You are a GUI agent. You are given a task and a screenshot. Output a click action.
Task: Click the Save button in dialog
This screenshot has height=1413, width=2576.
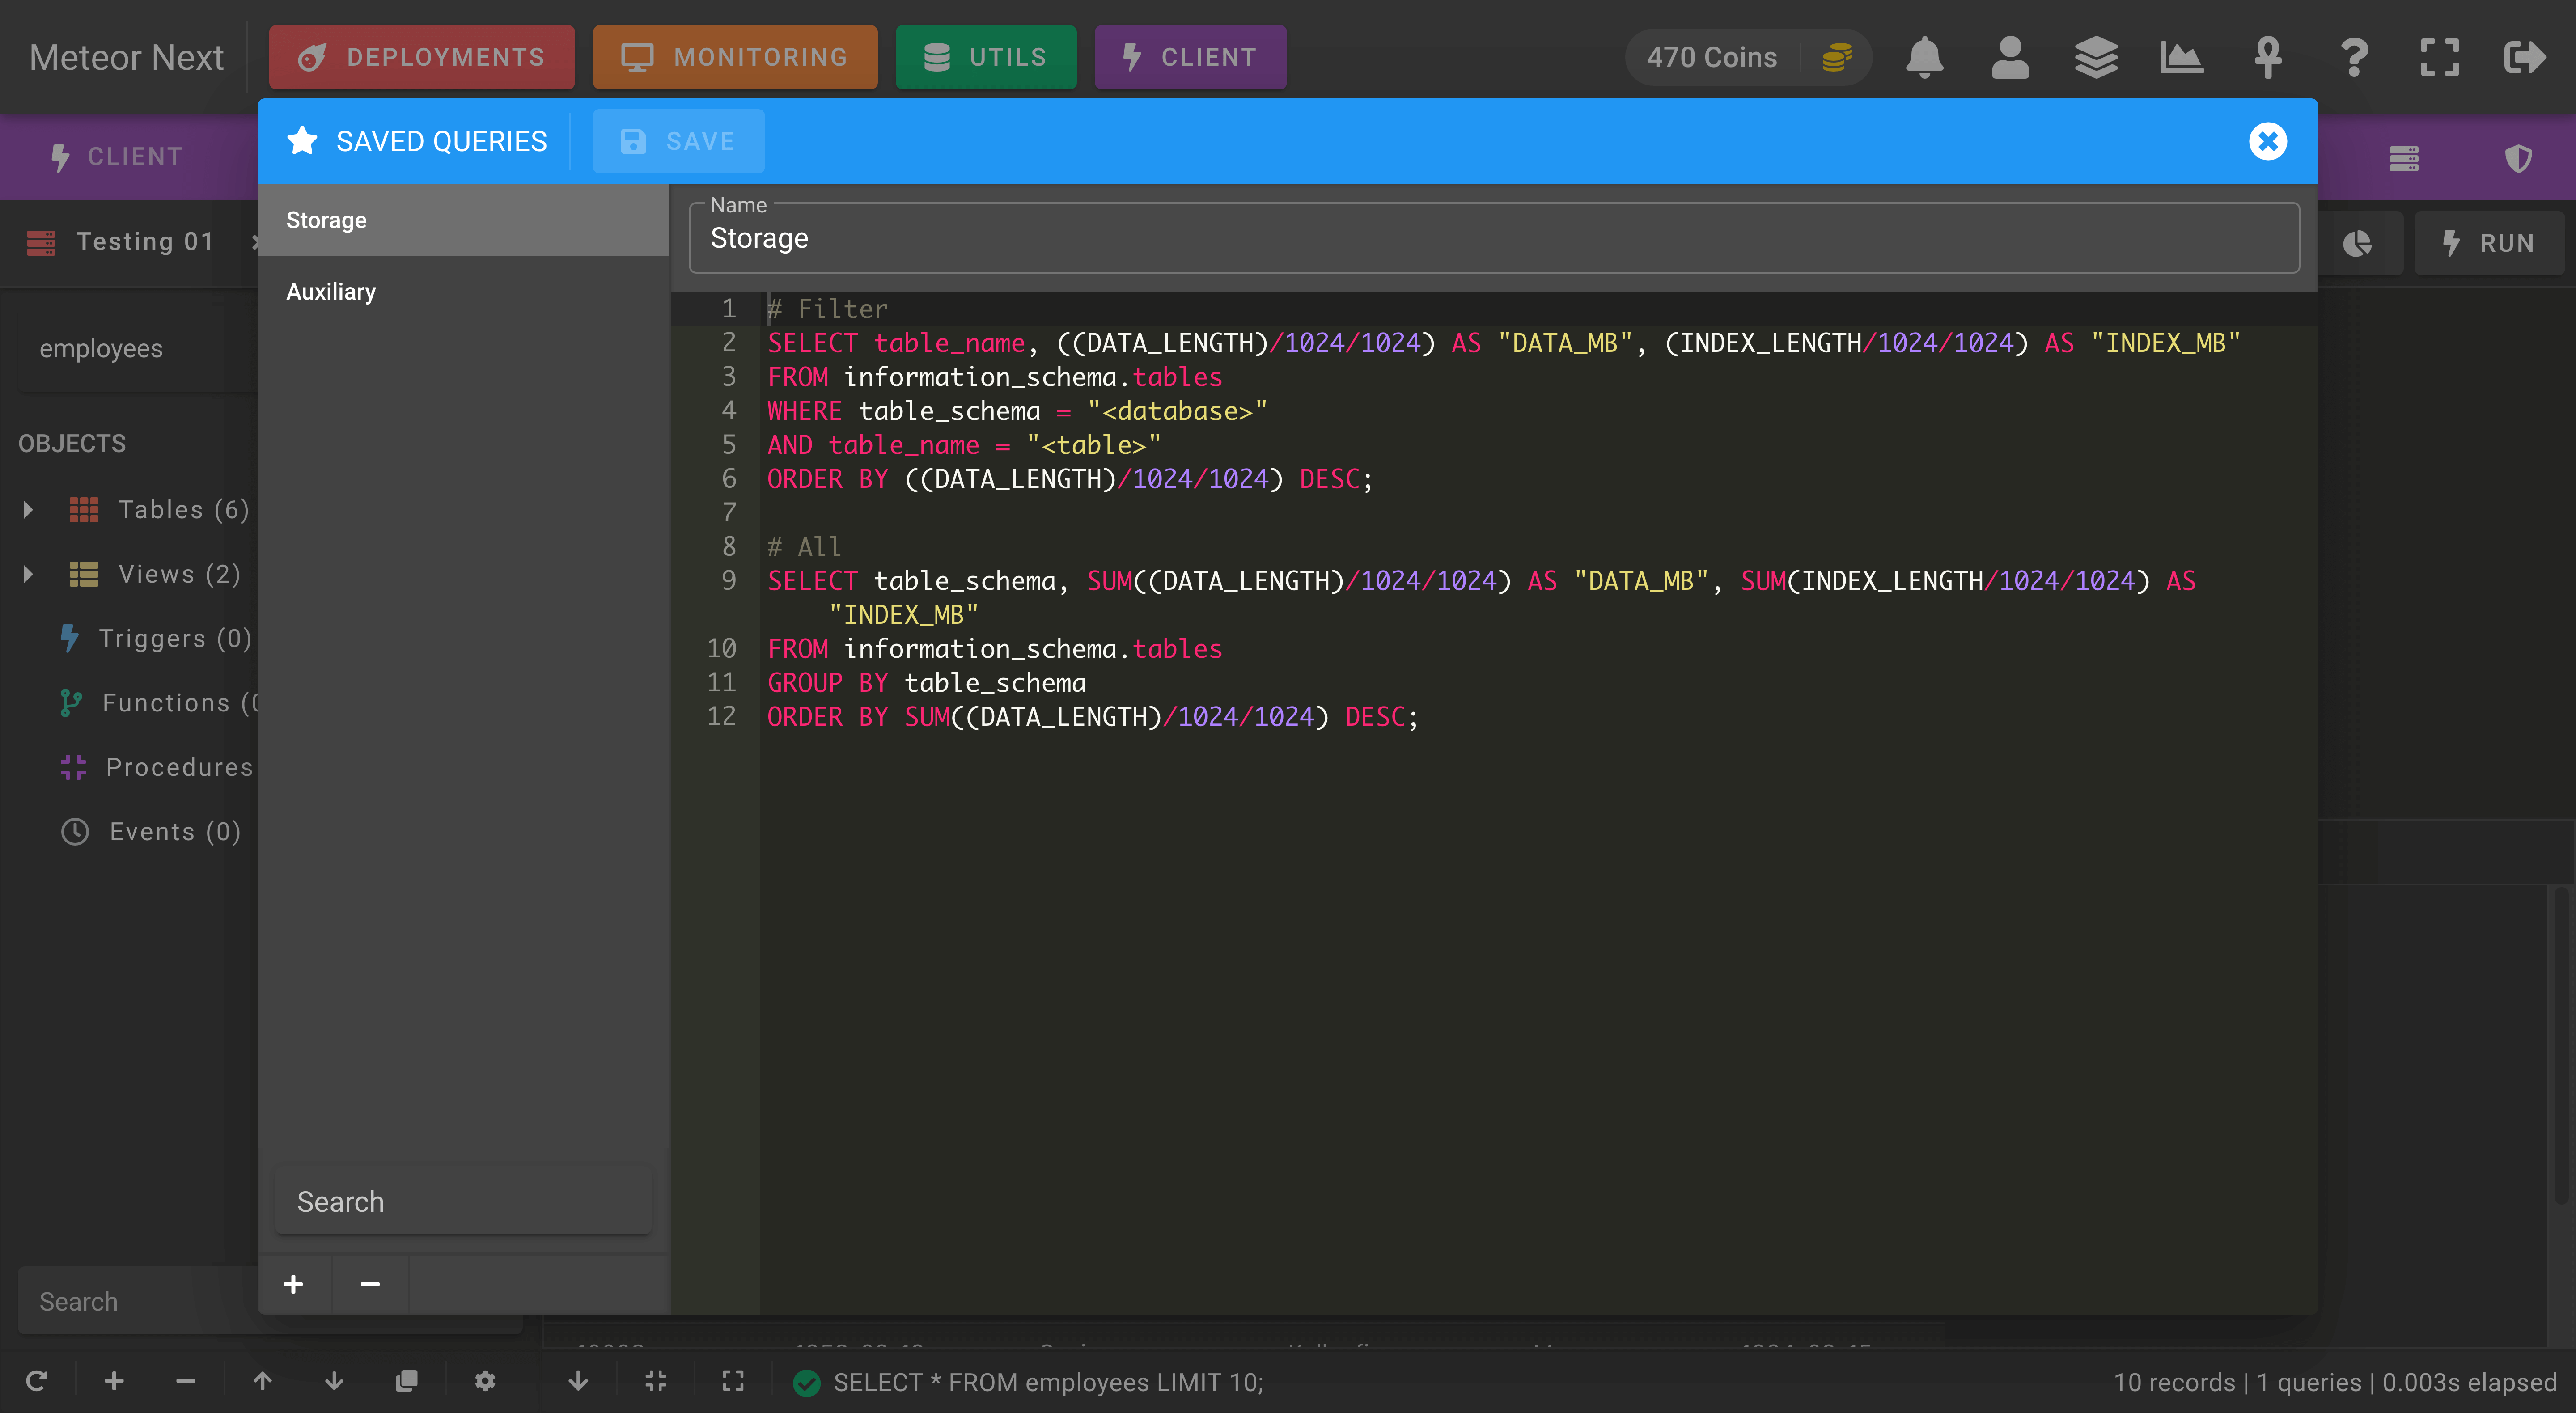(x=678, y=141)
